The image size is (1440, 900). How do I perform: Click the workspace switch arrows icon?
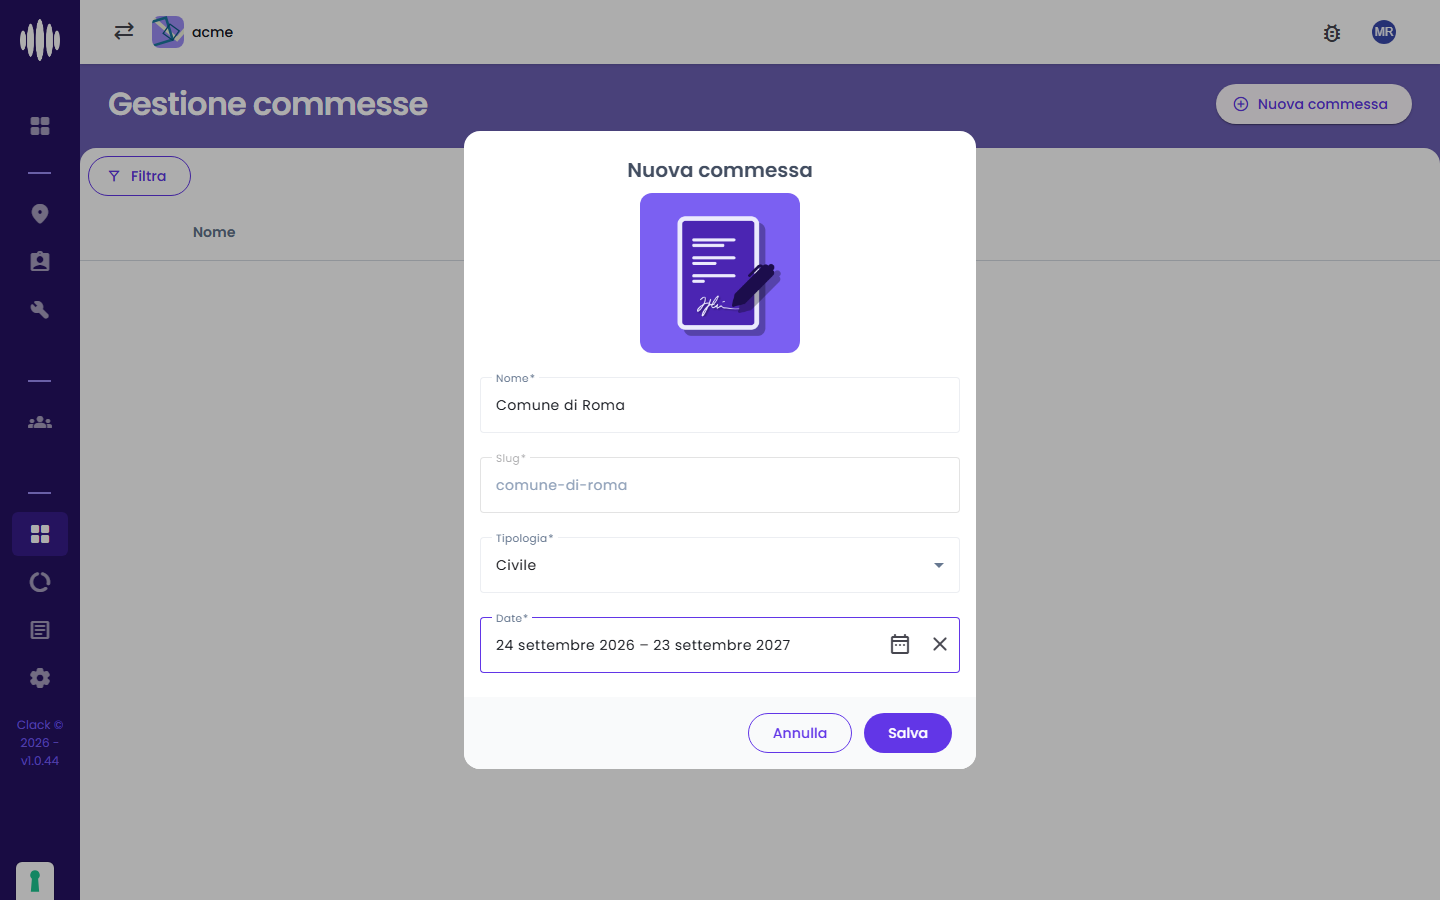(124, 31)
